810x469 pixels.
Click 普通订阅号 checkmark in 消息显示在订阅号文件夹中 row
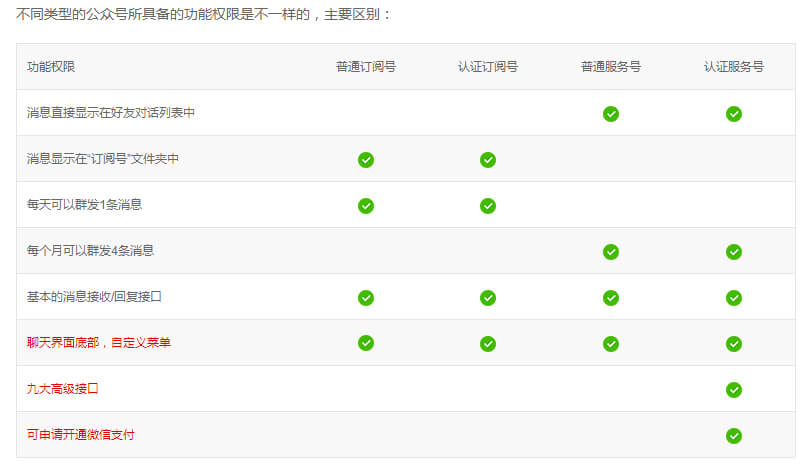click(366, 160)
